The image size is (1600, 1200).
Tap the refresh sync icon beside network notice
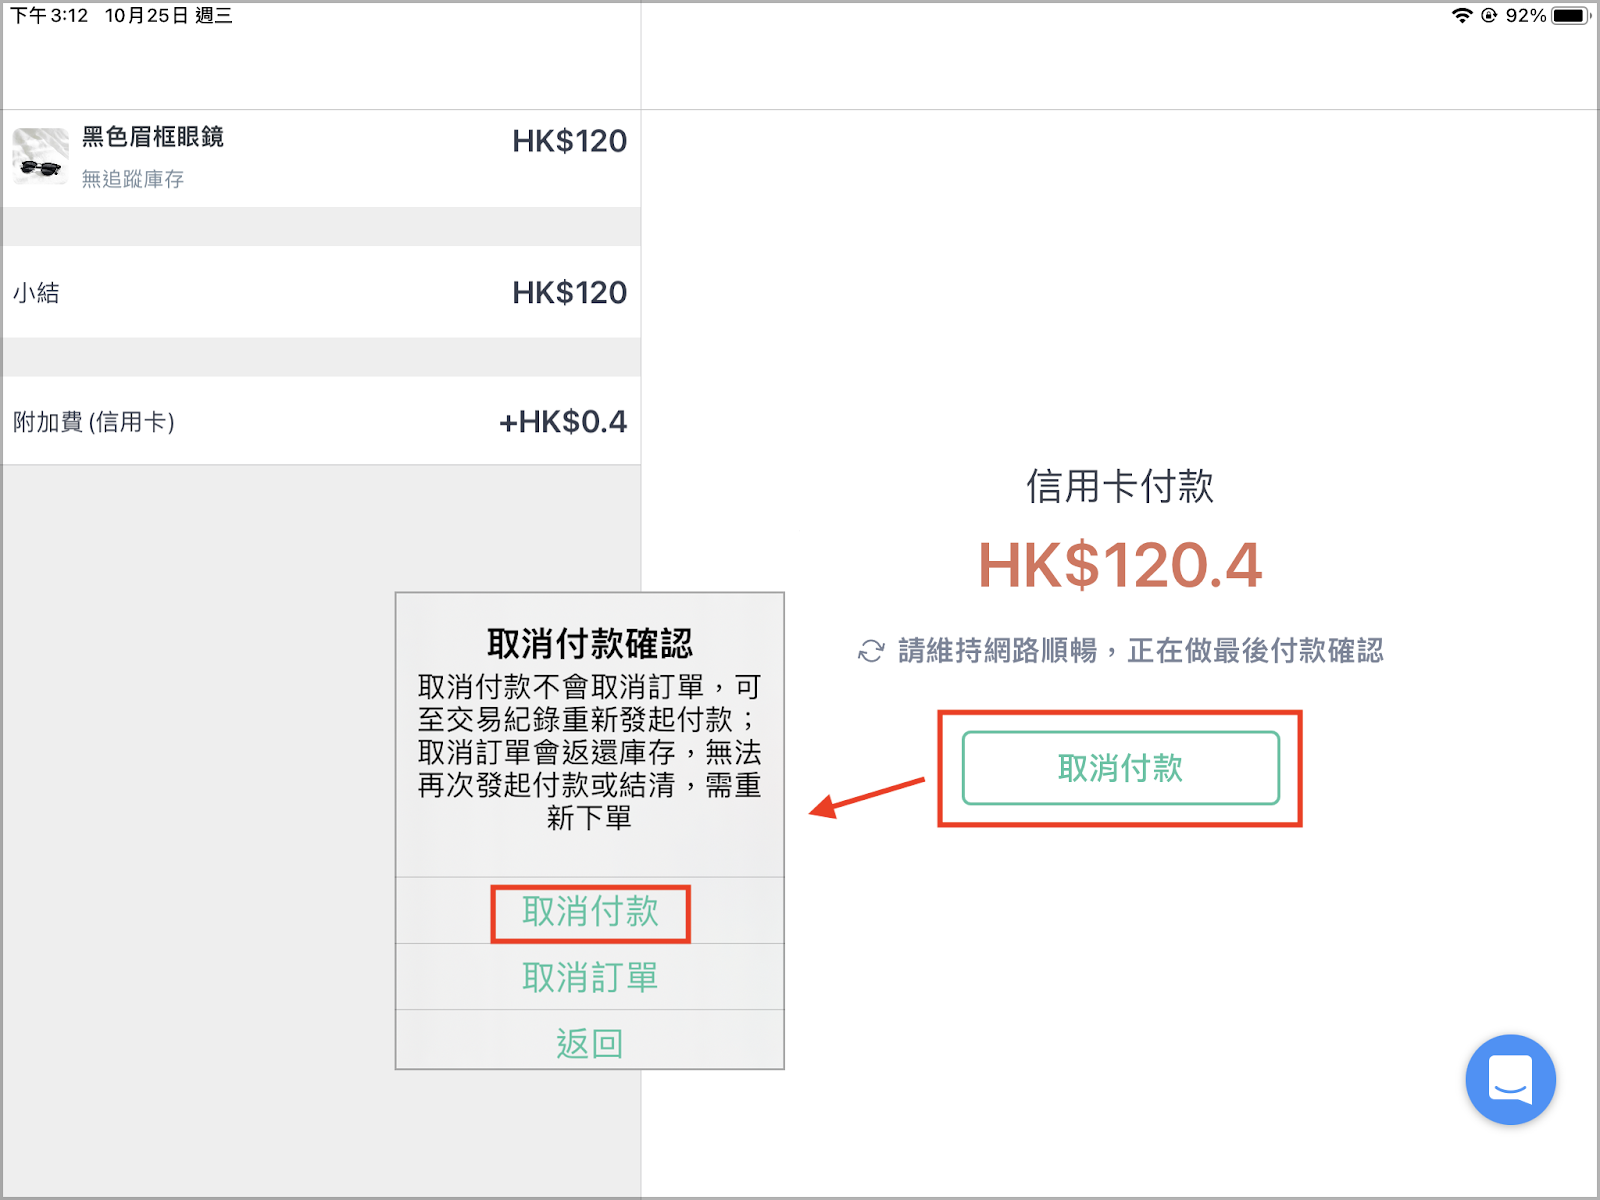coord(871,651)
